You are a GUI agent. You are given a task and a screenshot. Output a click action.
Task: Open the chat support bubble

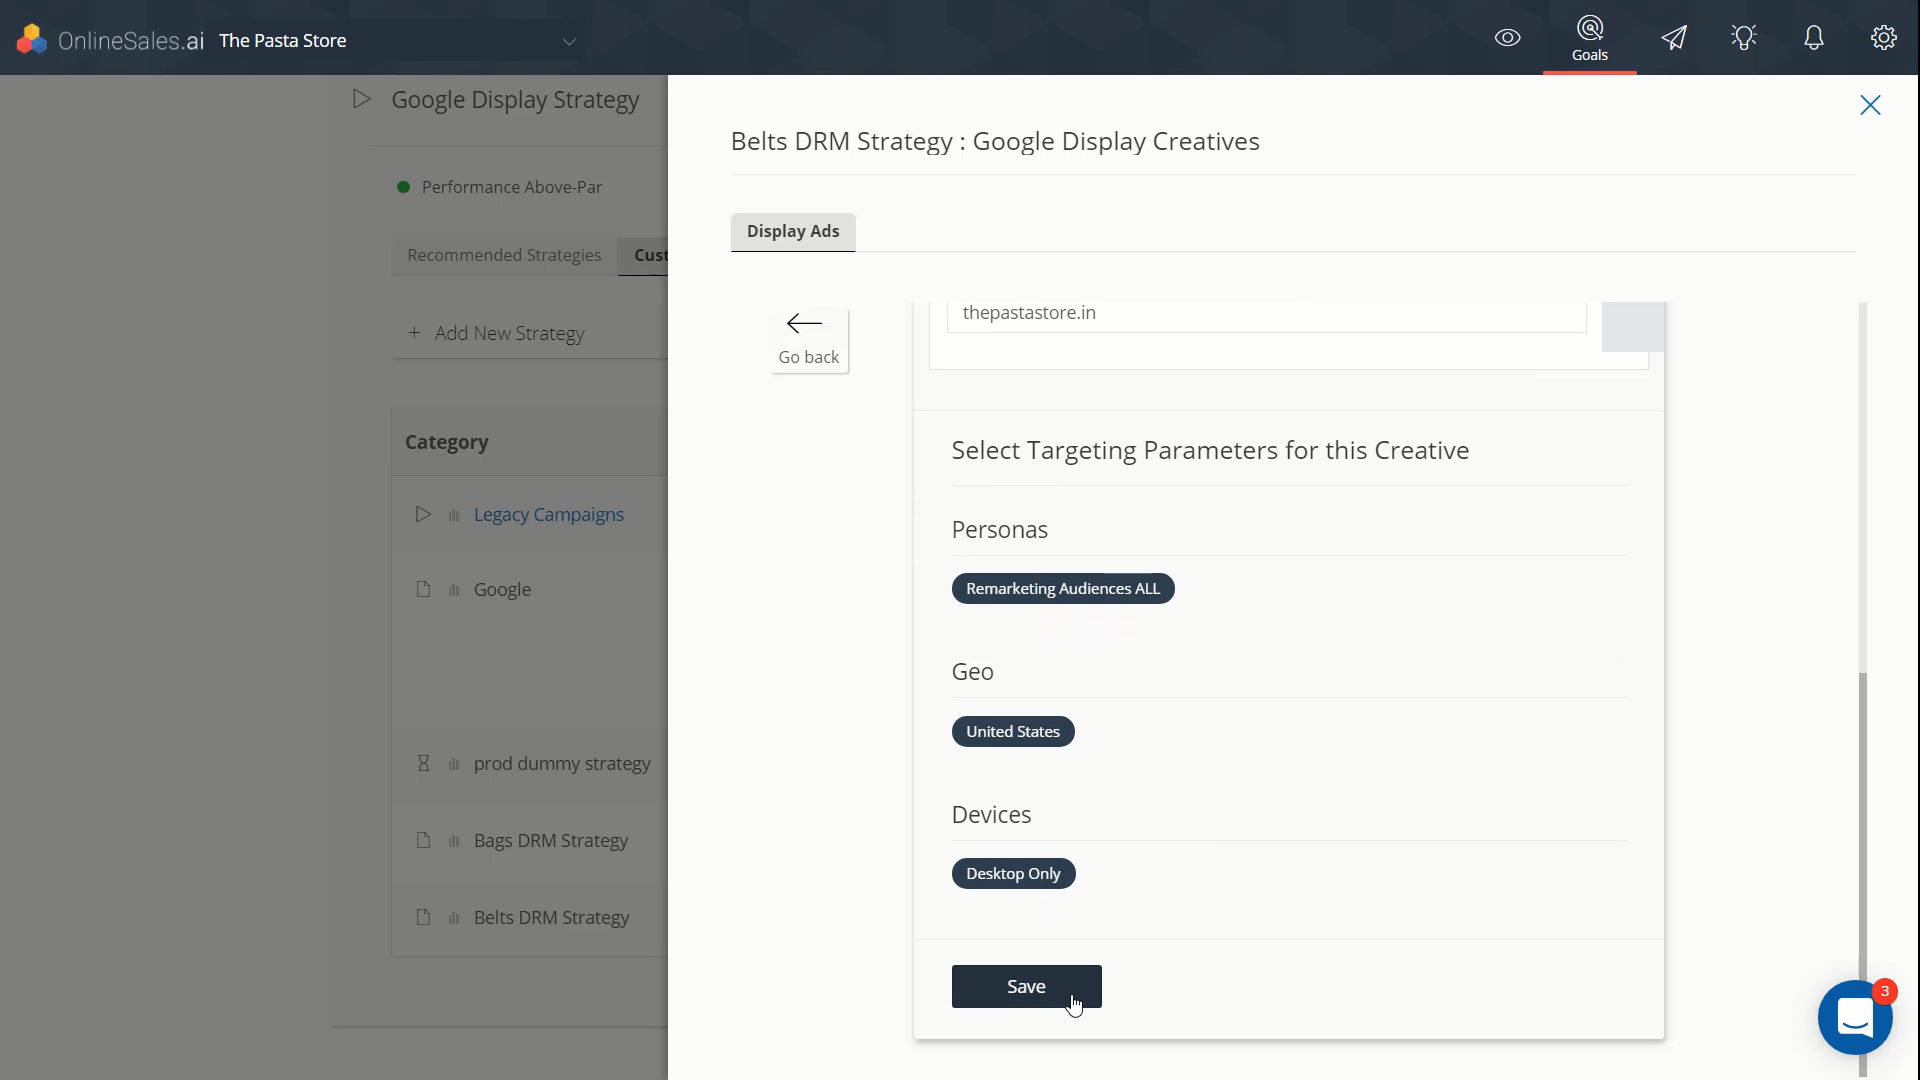[1855, 1018]
